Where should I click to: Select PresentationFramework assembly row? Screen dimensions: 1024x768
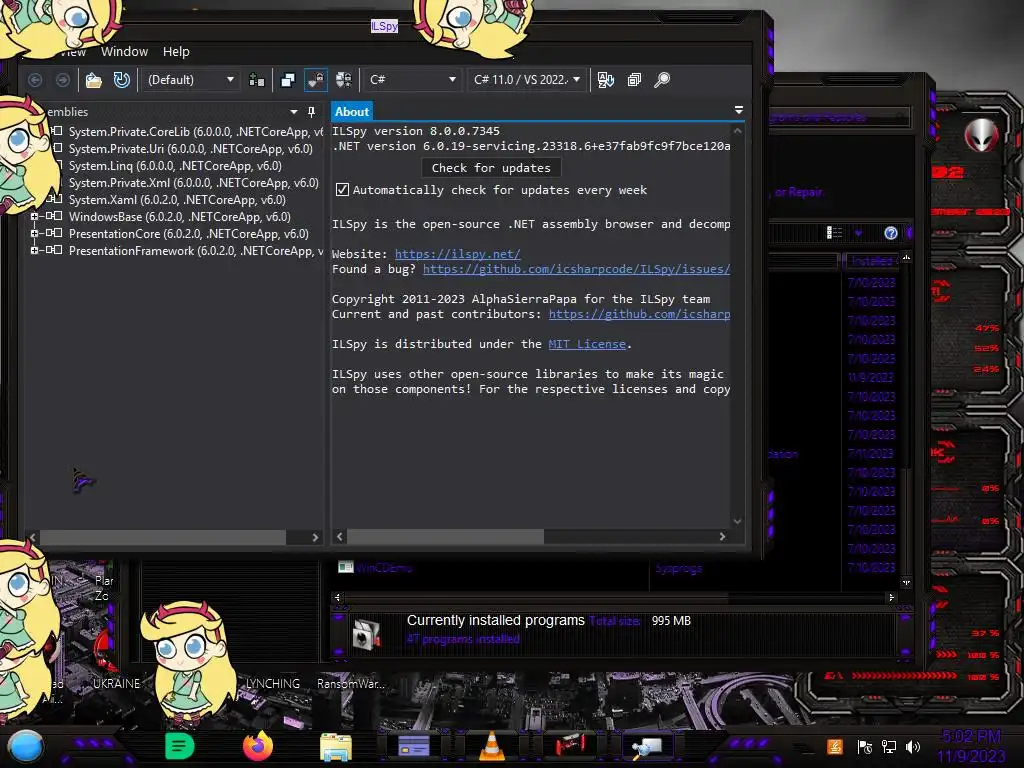(x=195, y=251)
